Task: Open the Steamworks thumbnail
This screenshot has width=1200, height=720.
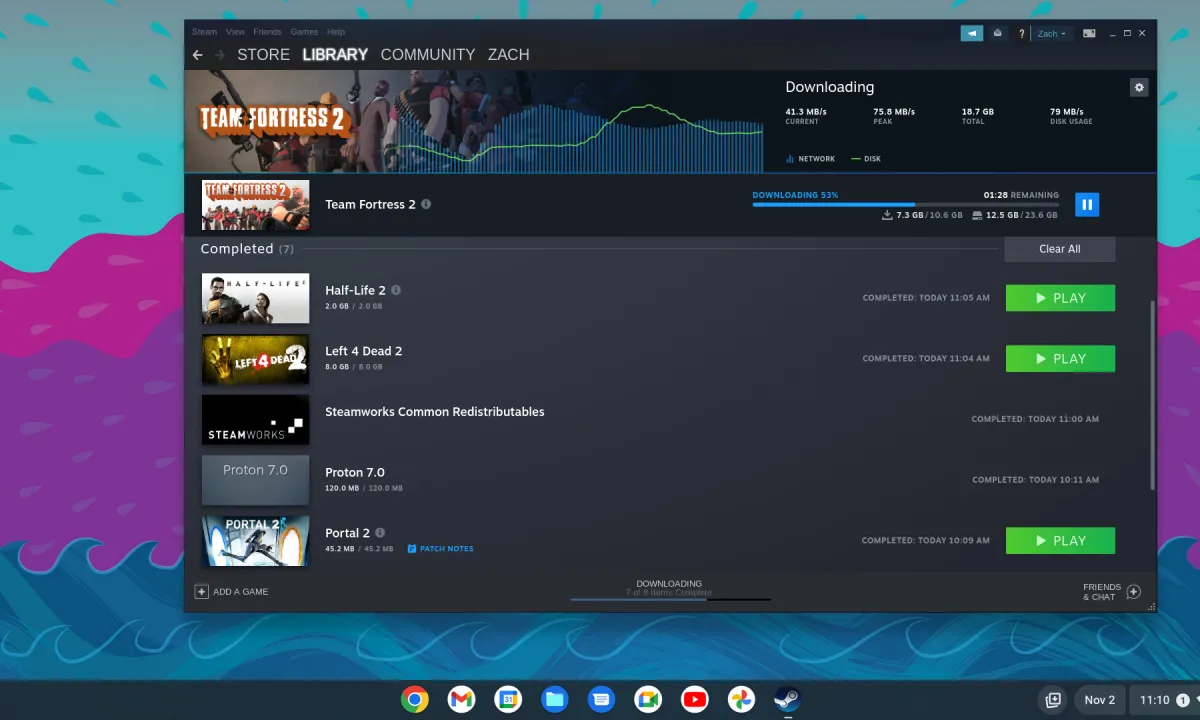Action: click(x=255, y=420)
